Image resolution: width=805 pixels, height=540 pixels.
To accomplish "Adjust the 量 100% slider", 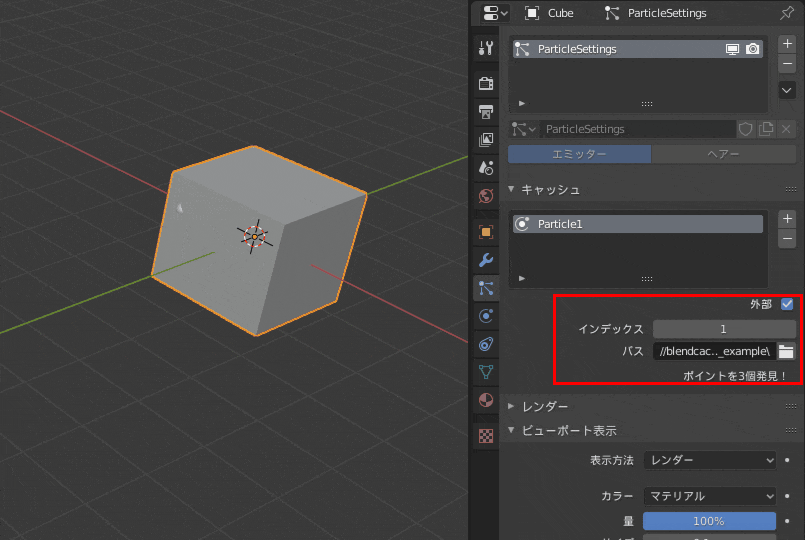I will (x=710, y=521).
